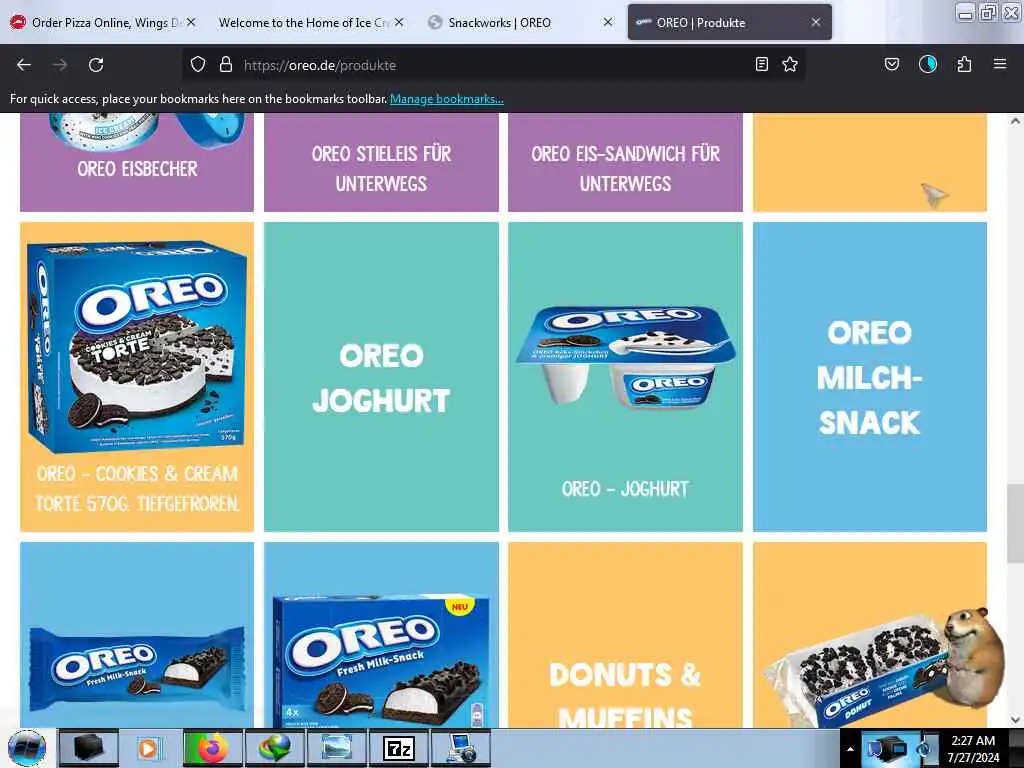1024x768 pixels.
Task: Open the 7-Zip taskbar icon
Action: (x=398, y=748)
